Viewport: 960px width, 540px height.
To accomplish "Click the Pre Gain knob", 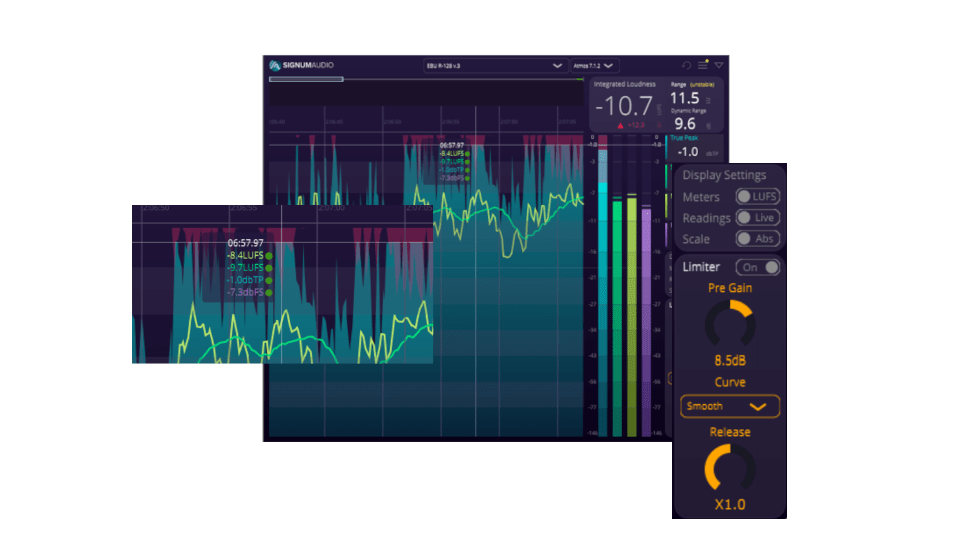I will 730,324.
